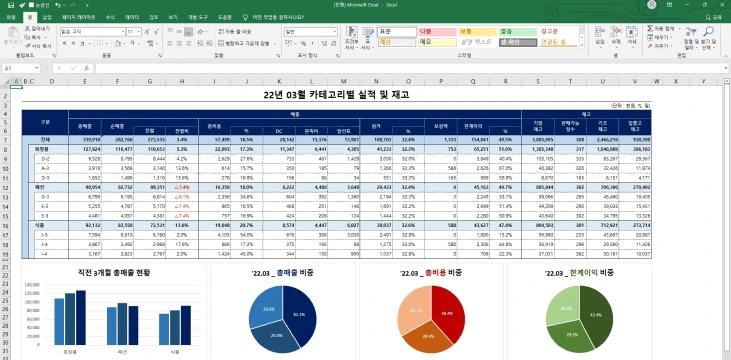Expand Merge & Center (병합하고 가운데 맞춤) options arrow
This screenshot has height=360, width=731.
point(275,43)
